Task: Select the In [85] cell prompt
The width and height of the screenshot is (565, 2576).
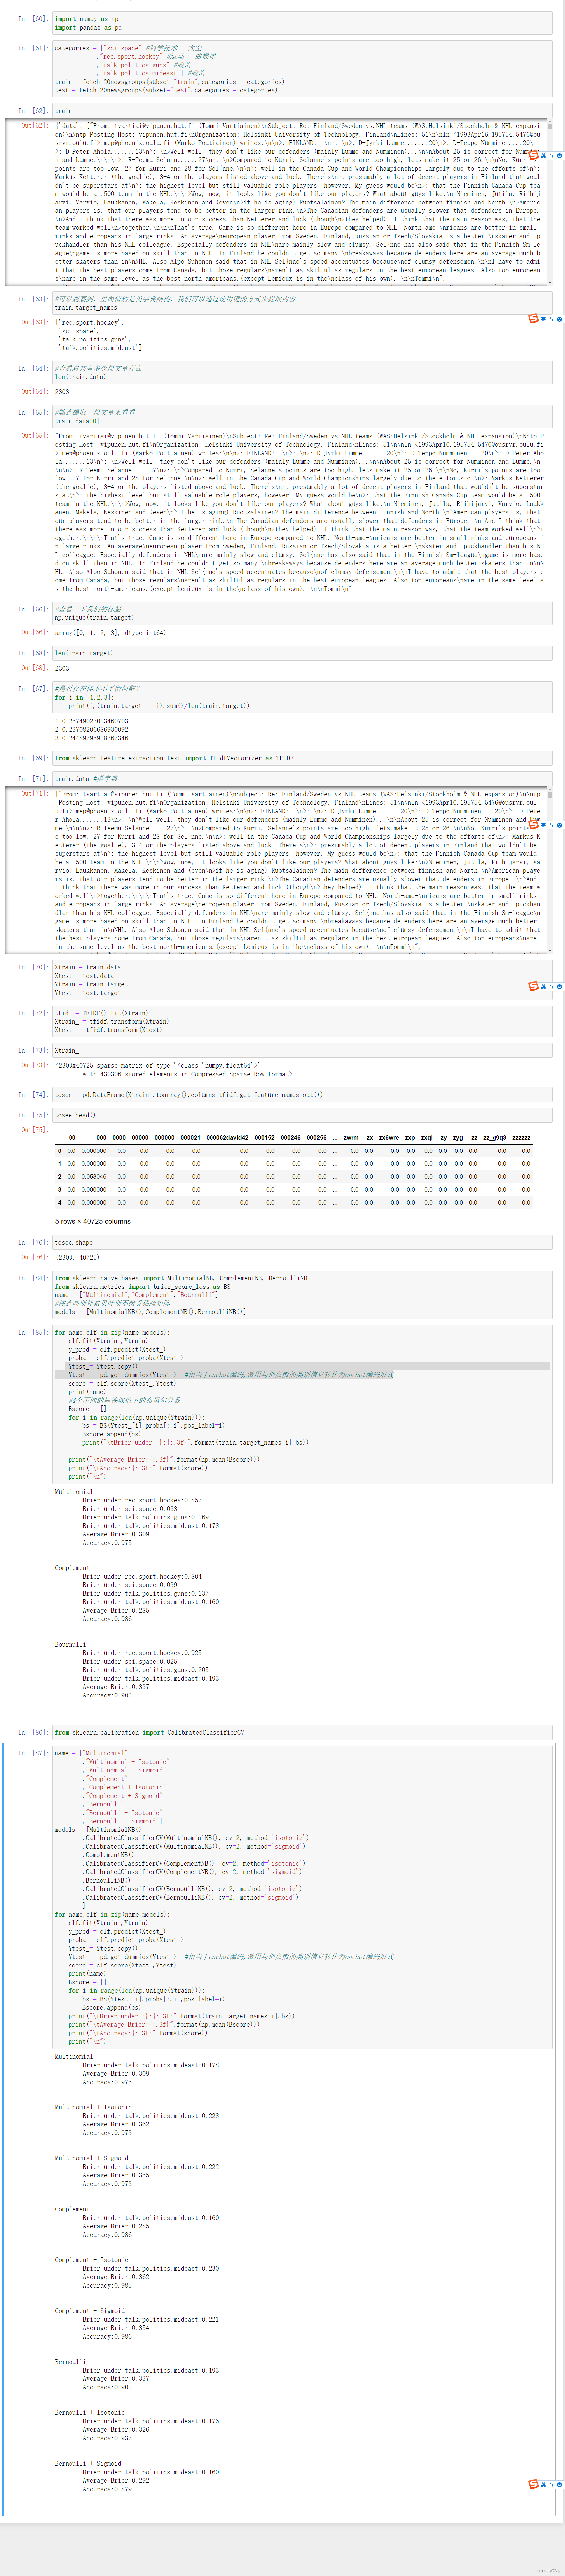Action: [x=33, y=1332]
